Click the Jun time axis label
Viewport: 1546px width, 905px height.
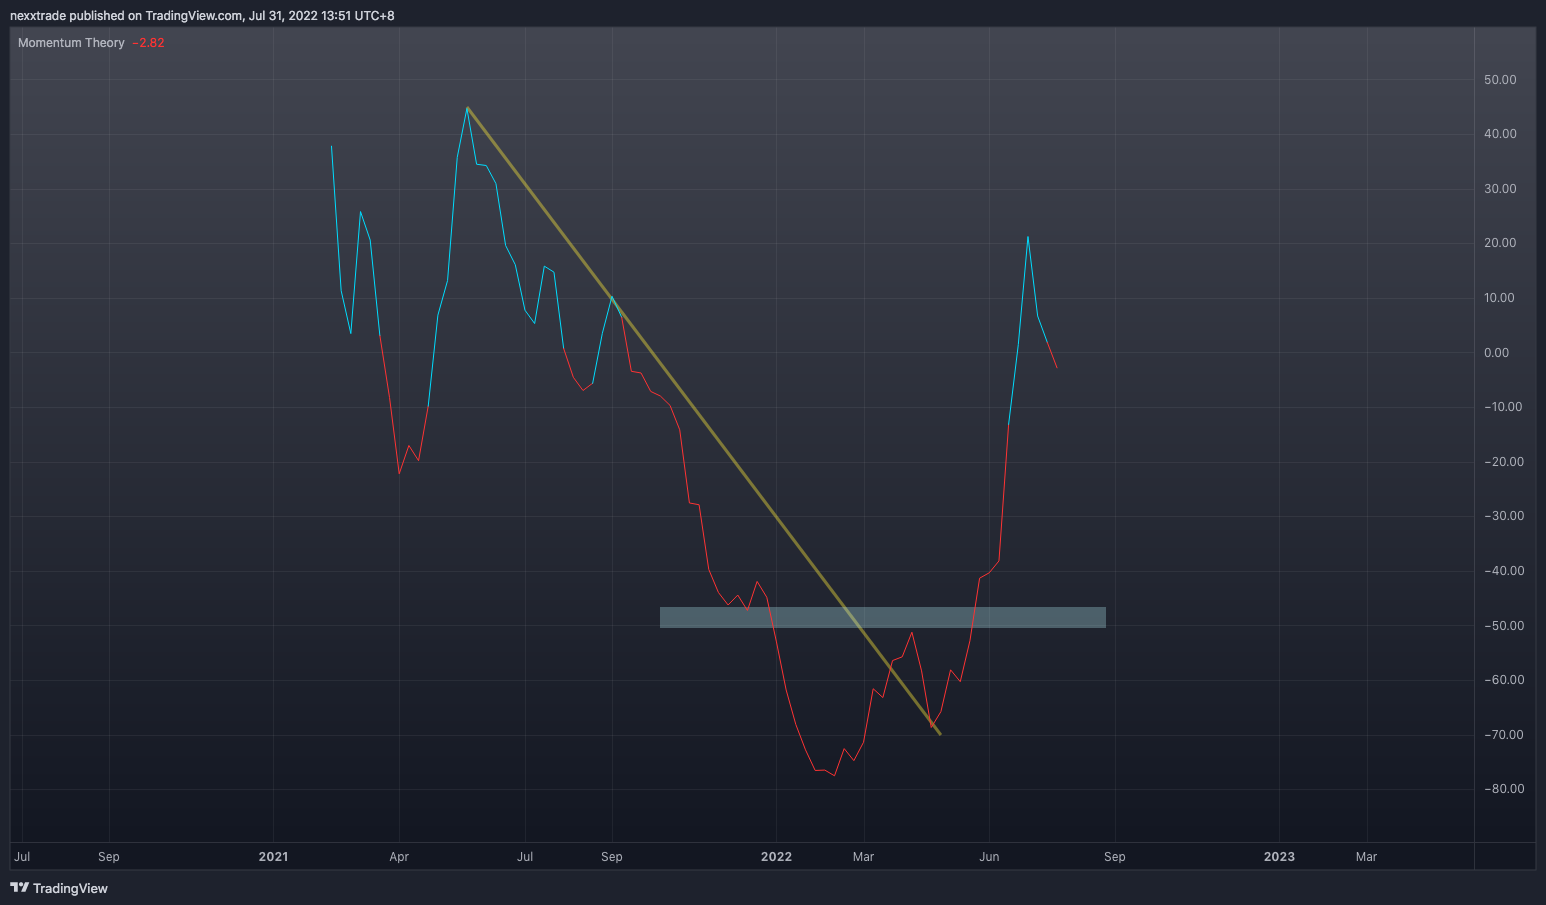tap(989, 857)
